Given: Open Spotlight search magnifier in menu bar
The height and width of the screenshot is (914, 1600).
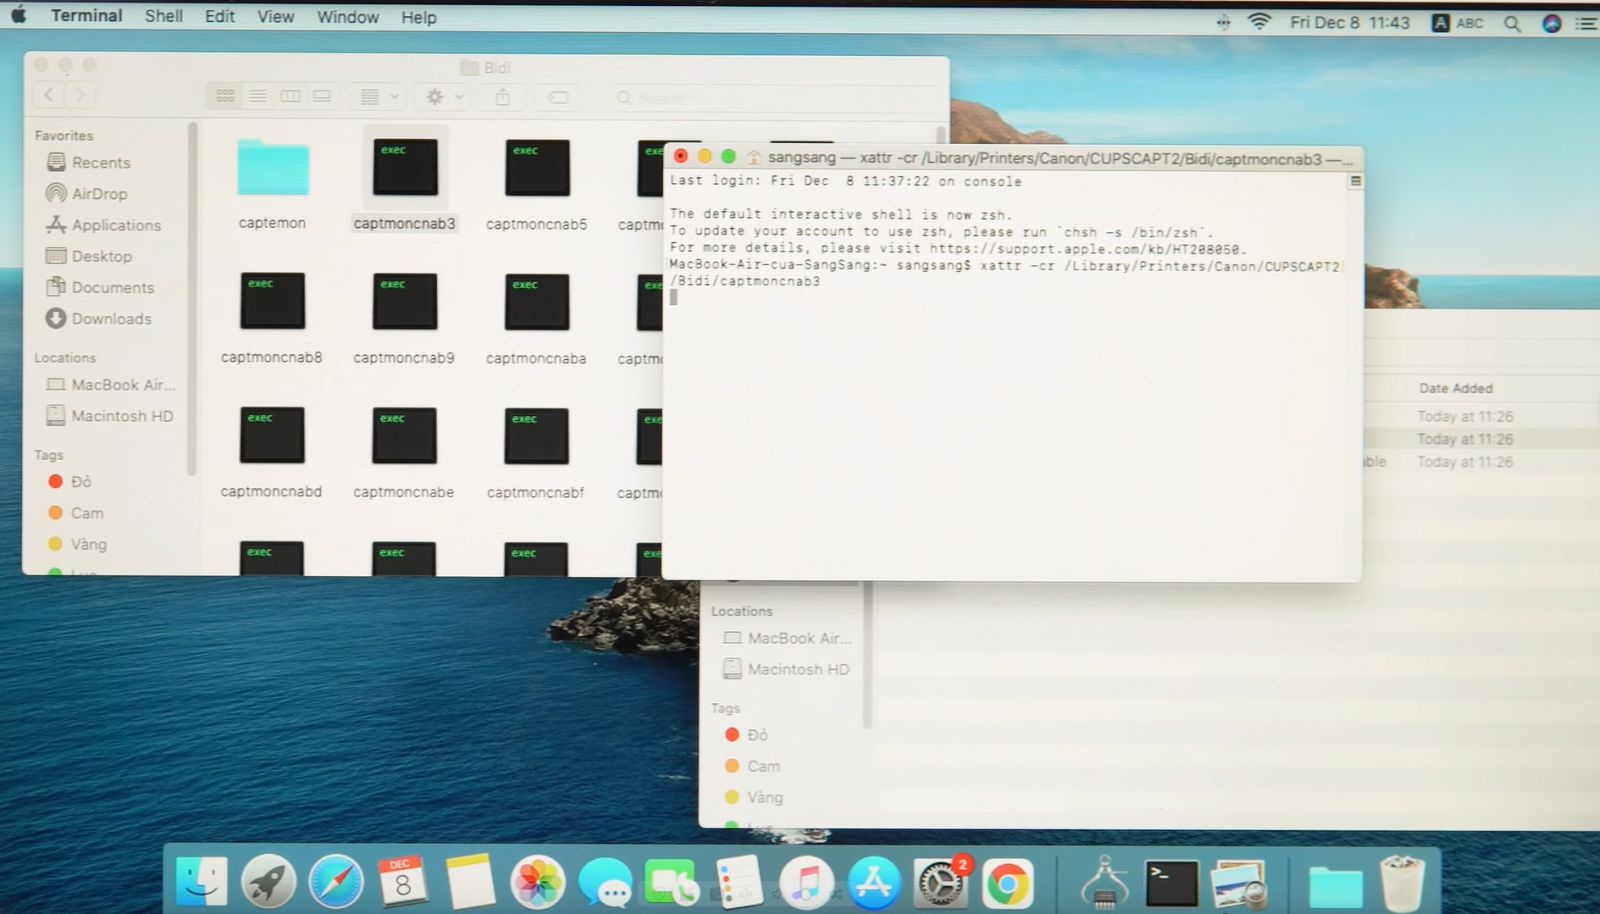Looking at the screenshot, I should point(1512,22).
